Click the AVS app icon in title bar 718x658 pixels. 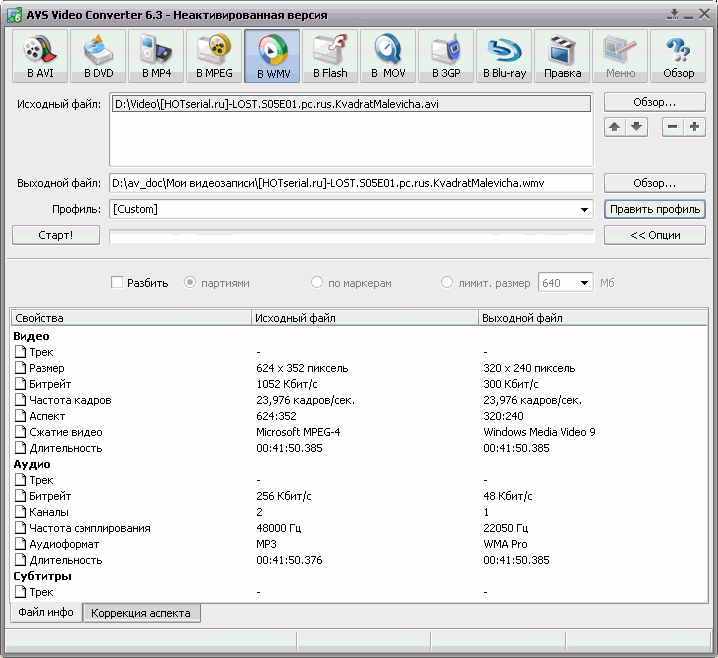coord(15,15)
